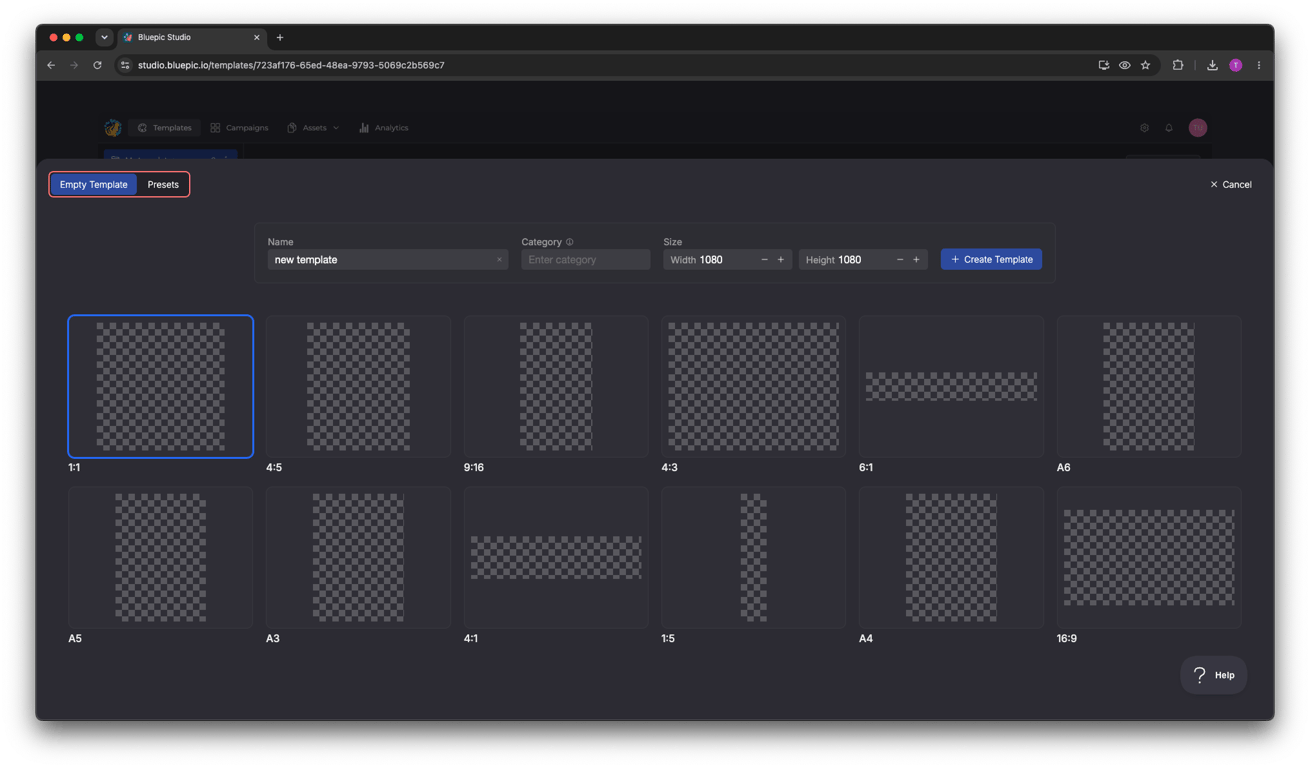
Task: Select the Empty Template tab
Action: (x=94, y=184)
